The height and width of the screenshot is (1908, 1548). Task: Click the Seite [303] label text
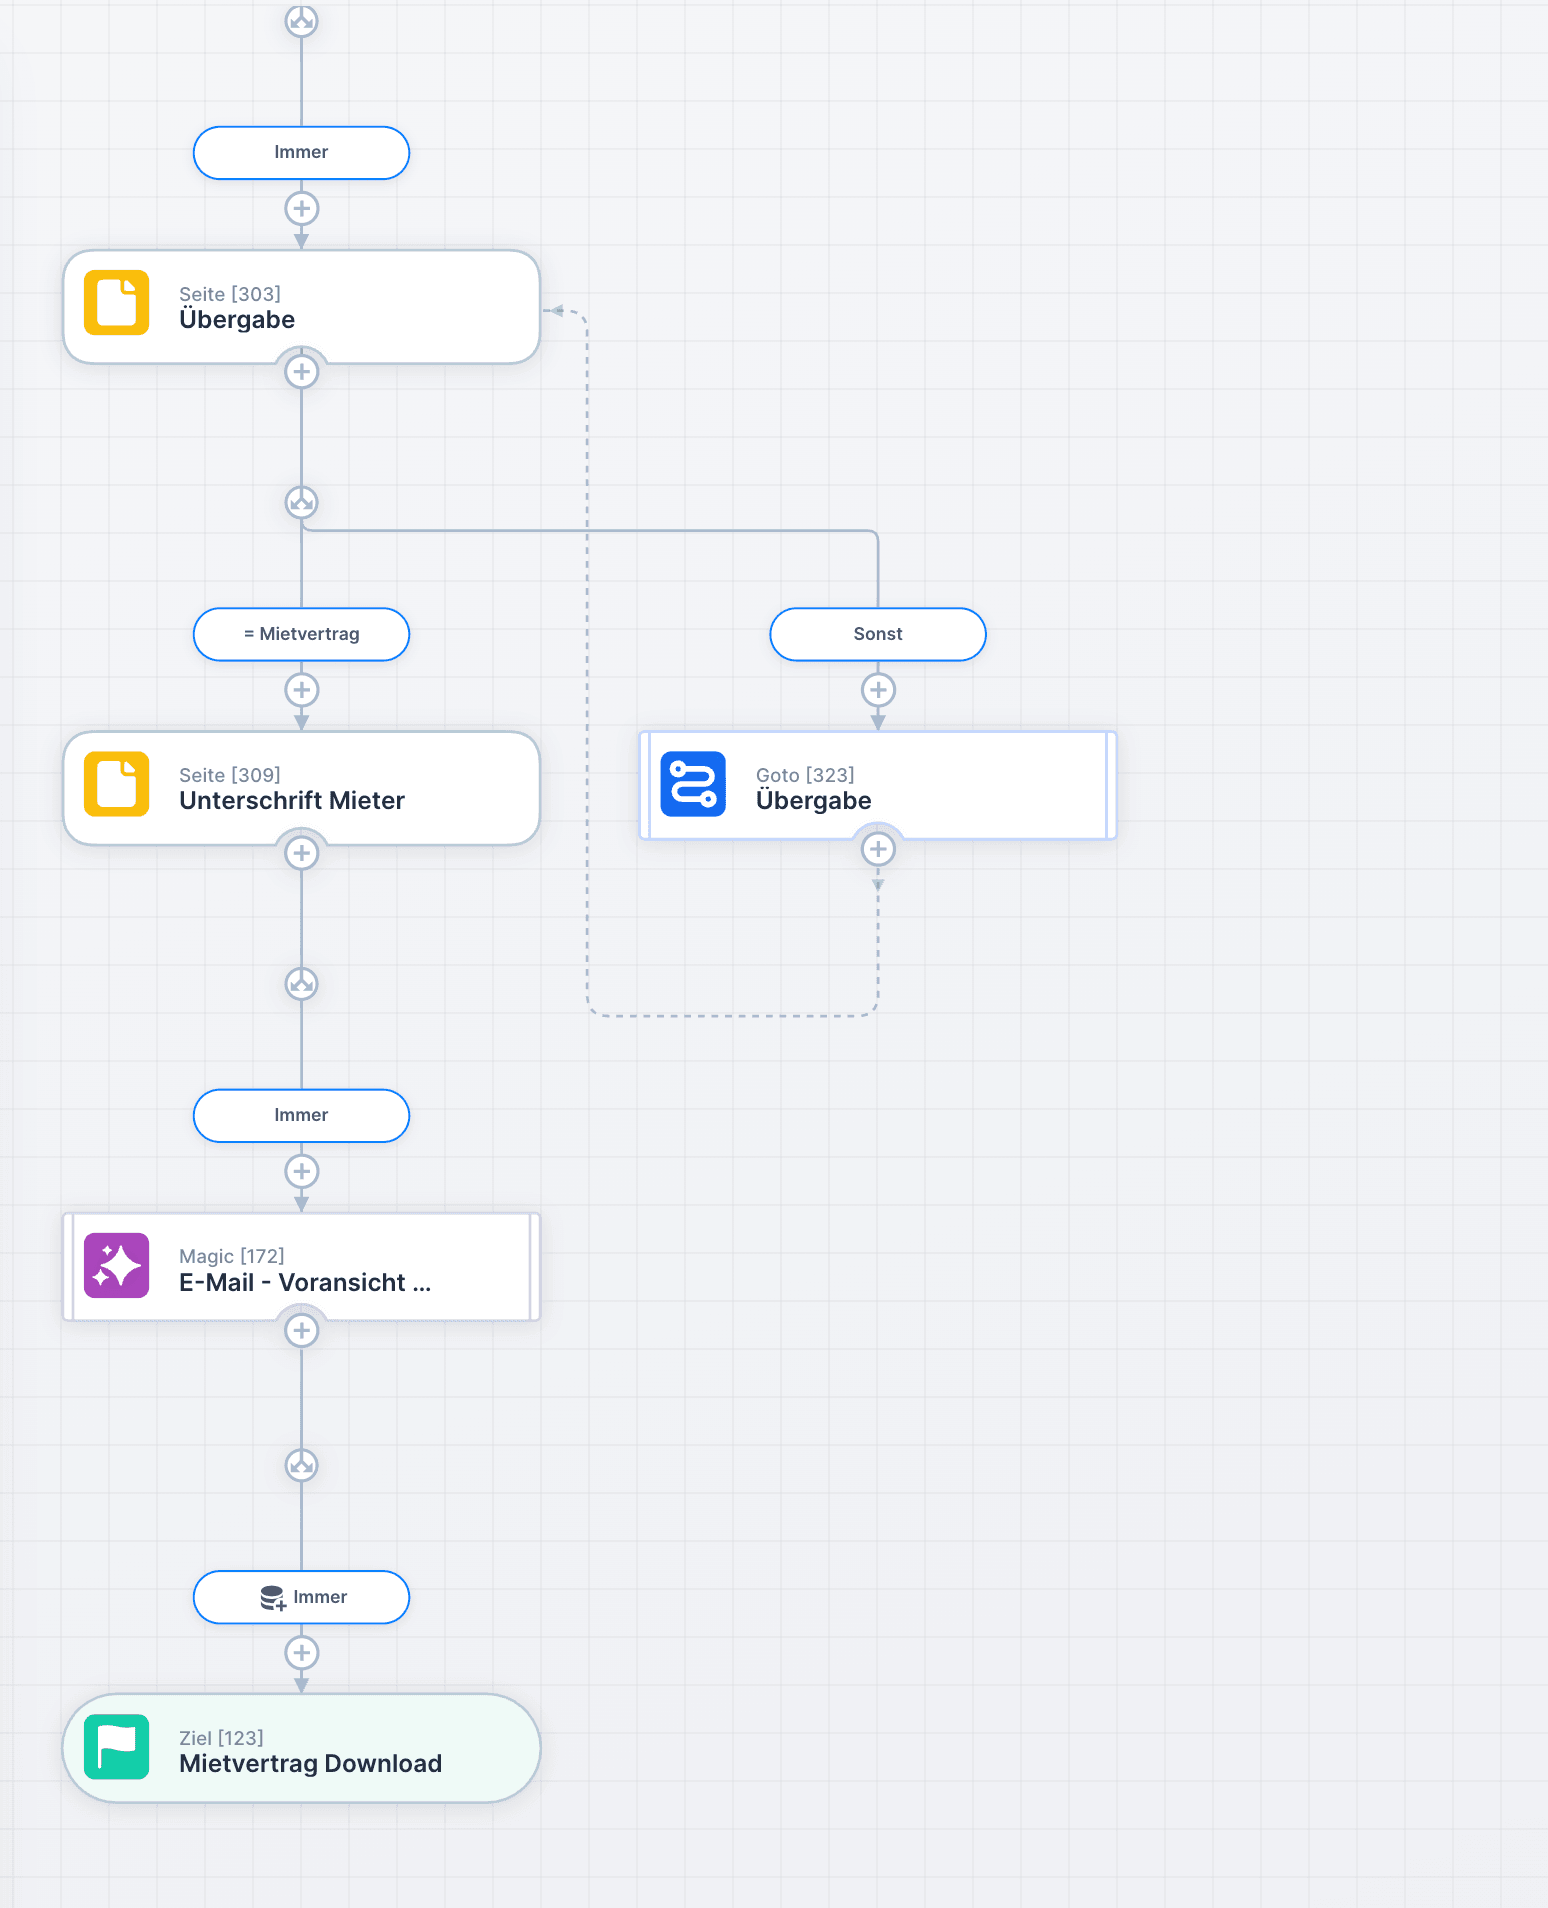tap(230, 294)
